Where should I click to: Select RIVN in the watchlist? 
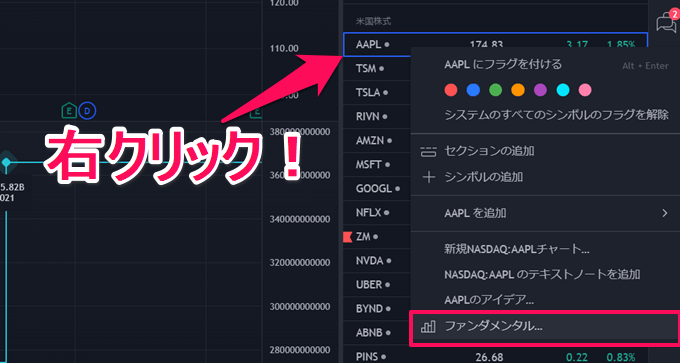click(x=368, y=116)
